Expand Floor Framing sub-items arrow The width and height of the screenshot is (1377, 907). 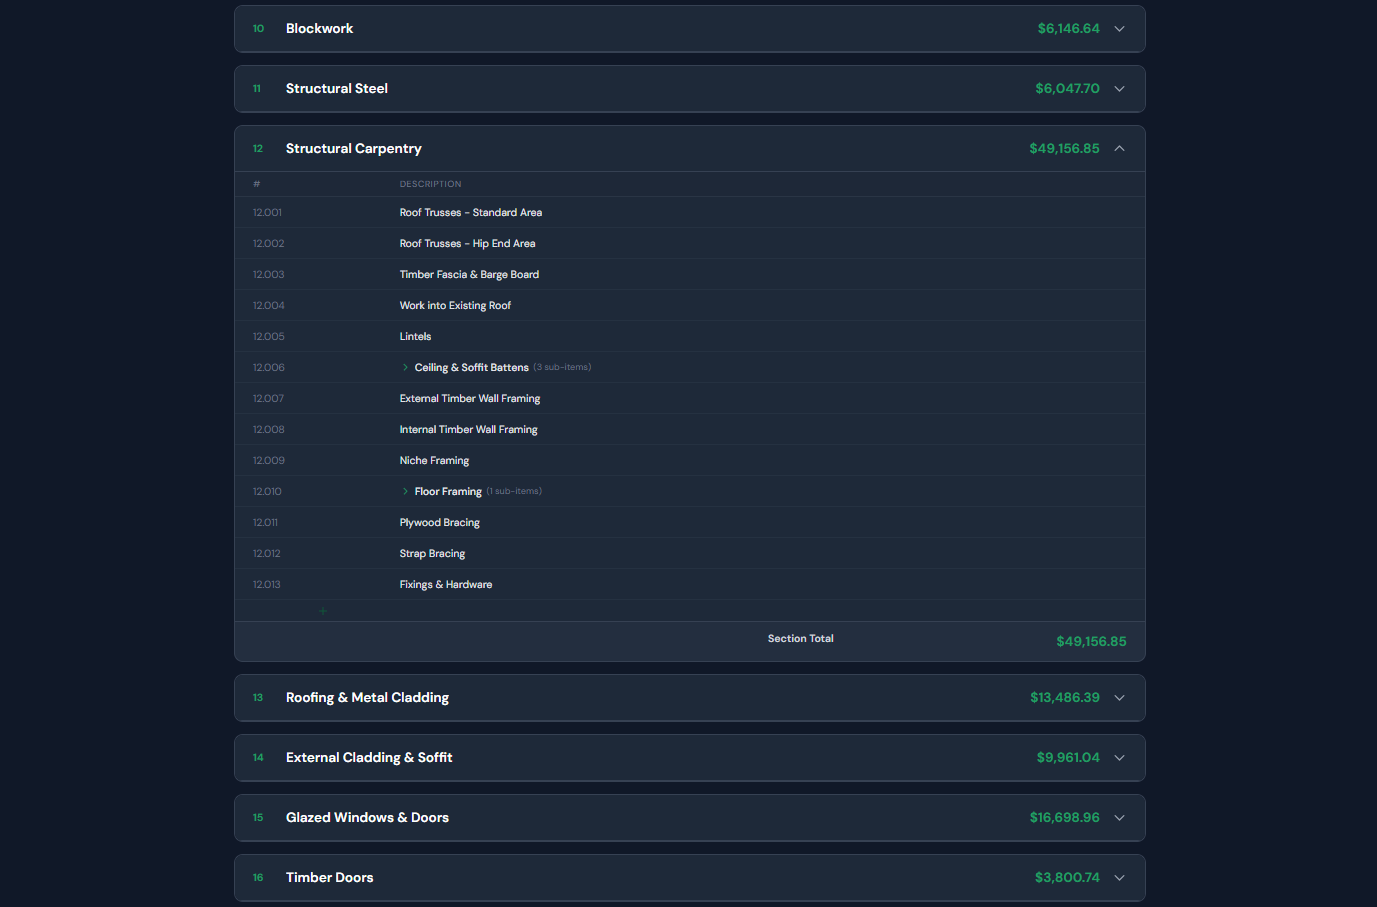pos(405,492)
